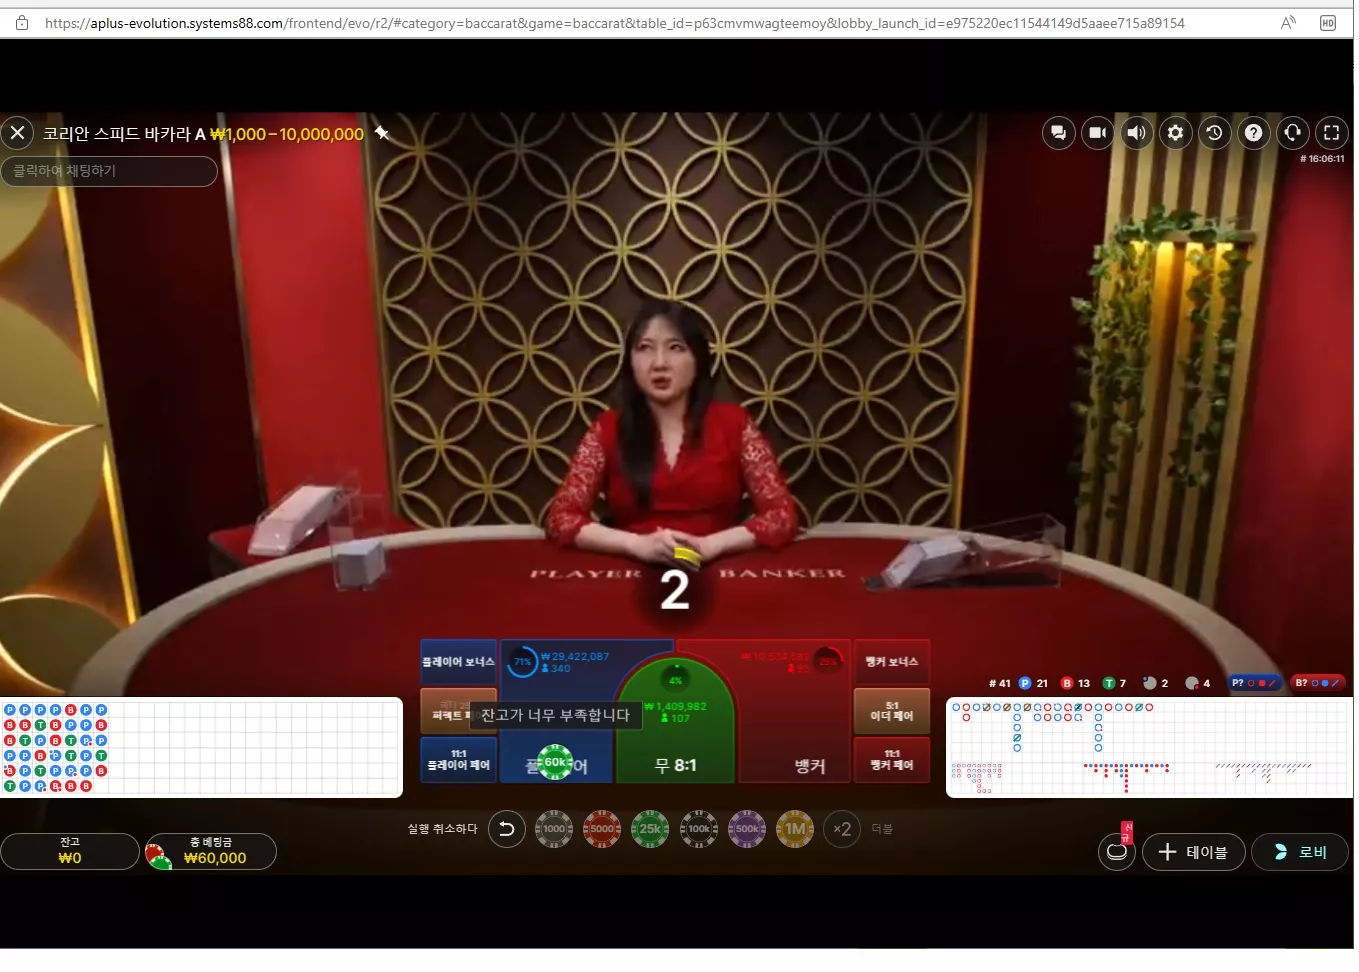Click the player 71% bet percentage ring
Image resolution: width=1359 pixels, height=972 pixels.
point(522,662)
